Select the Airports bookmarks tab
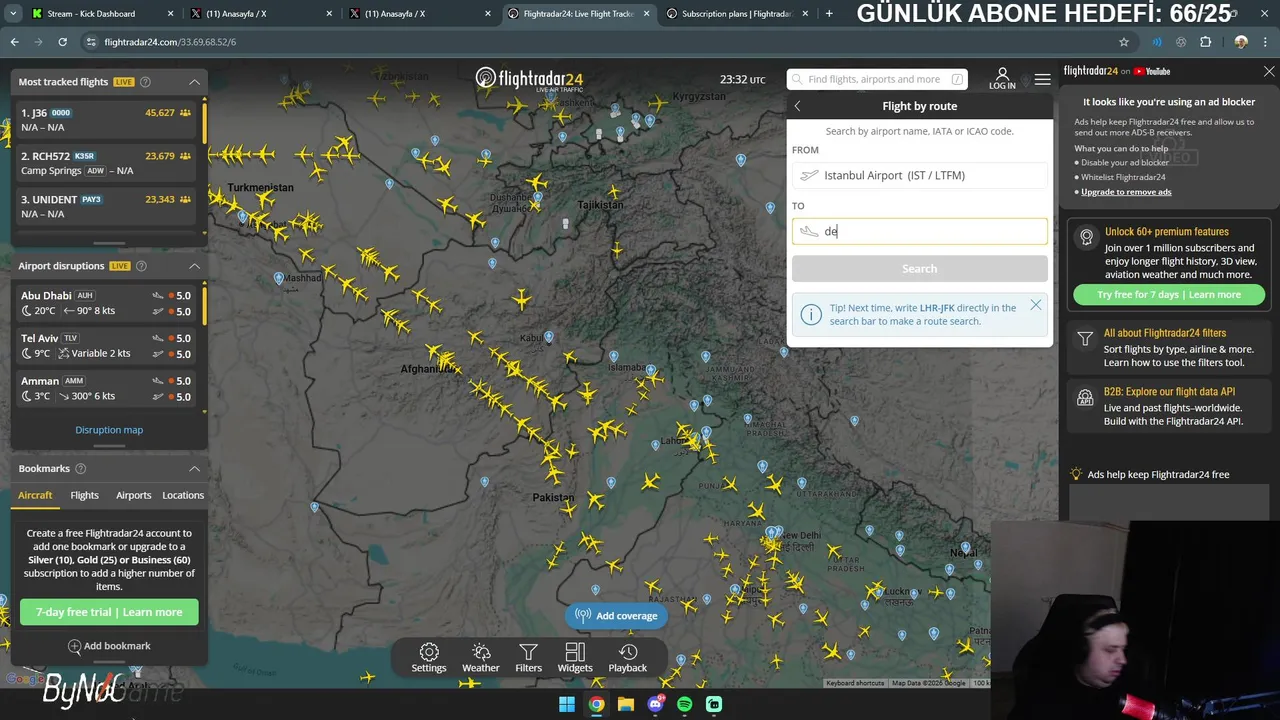1280x720 pixels. 133,495
